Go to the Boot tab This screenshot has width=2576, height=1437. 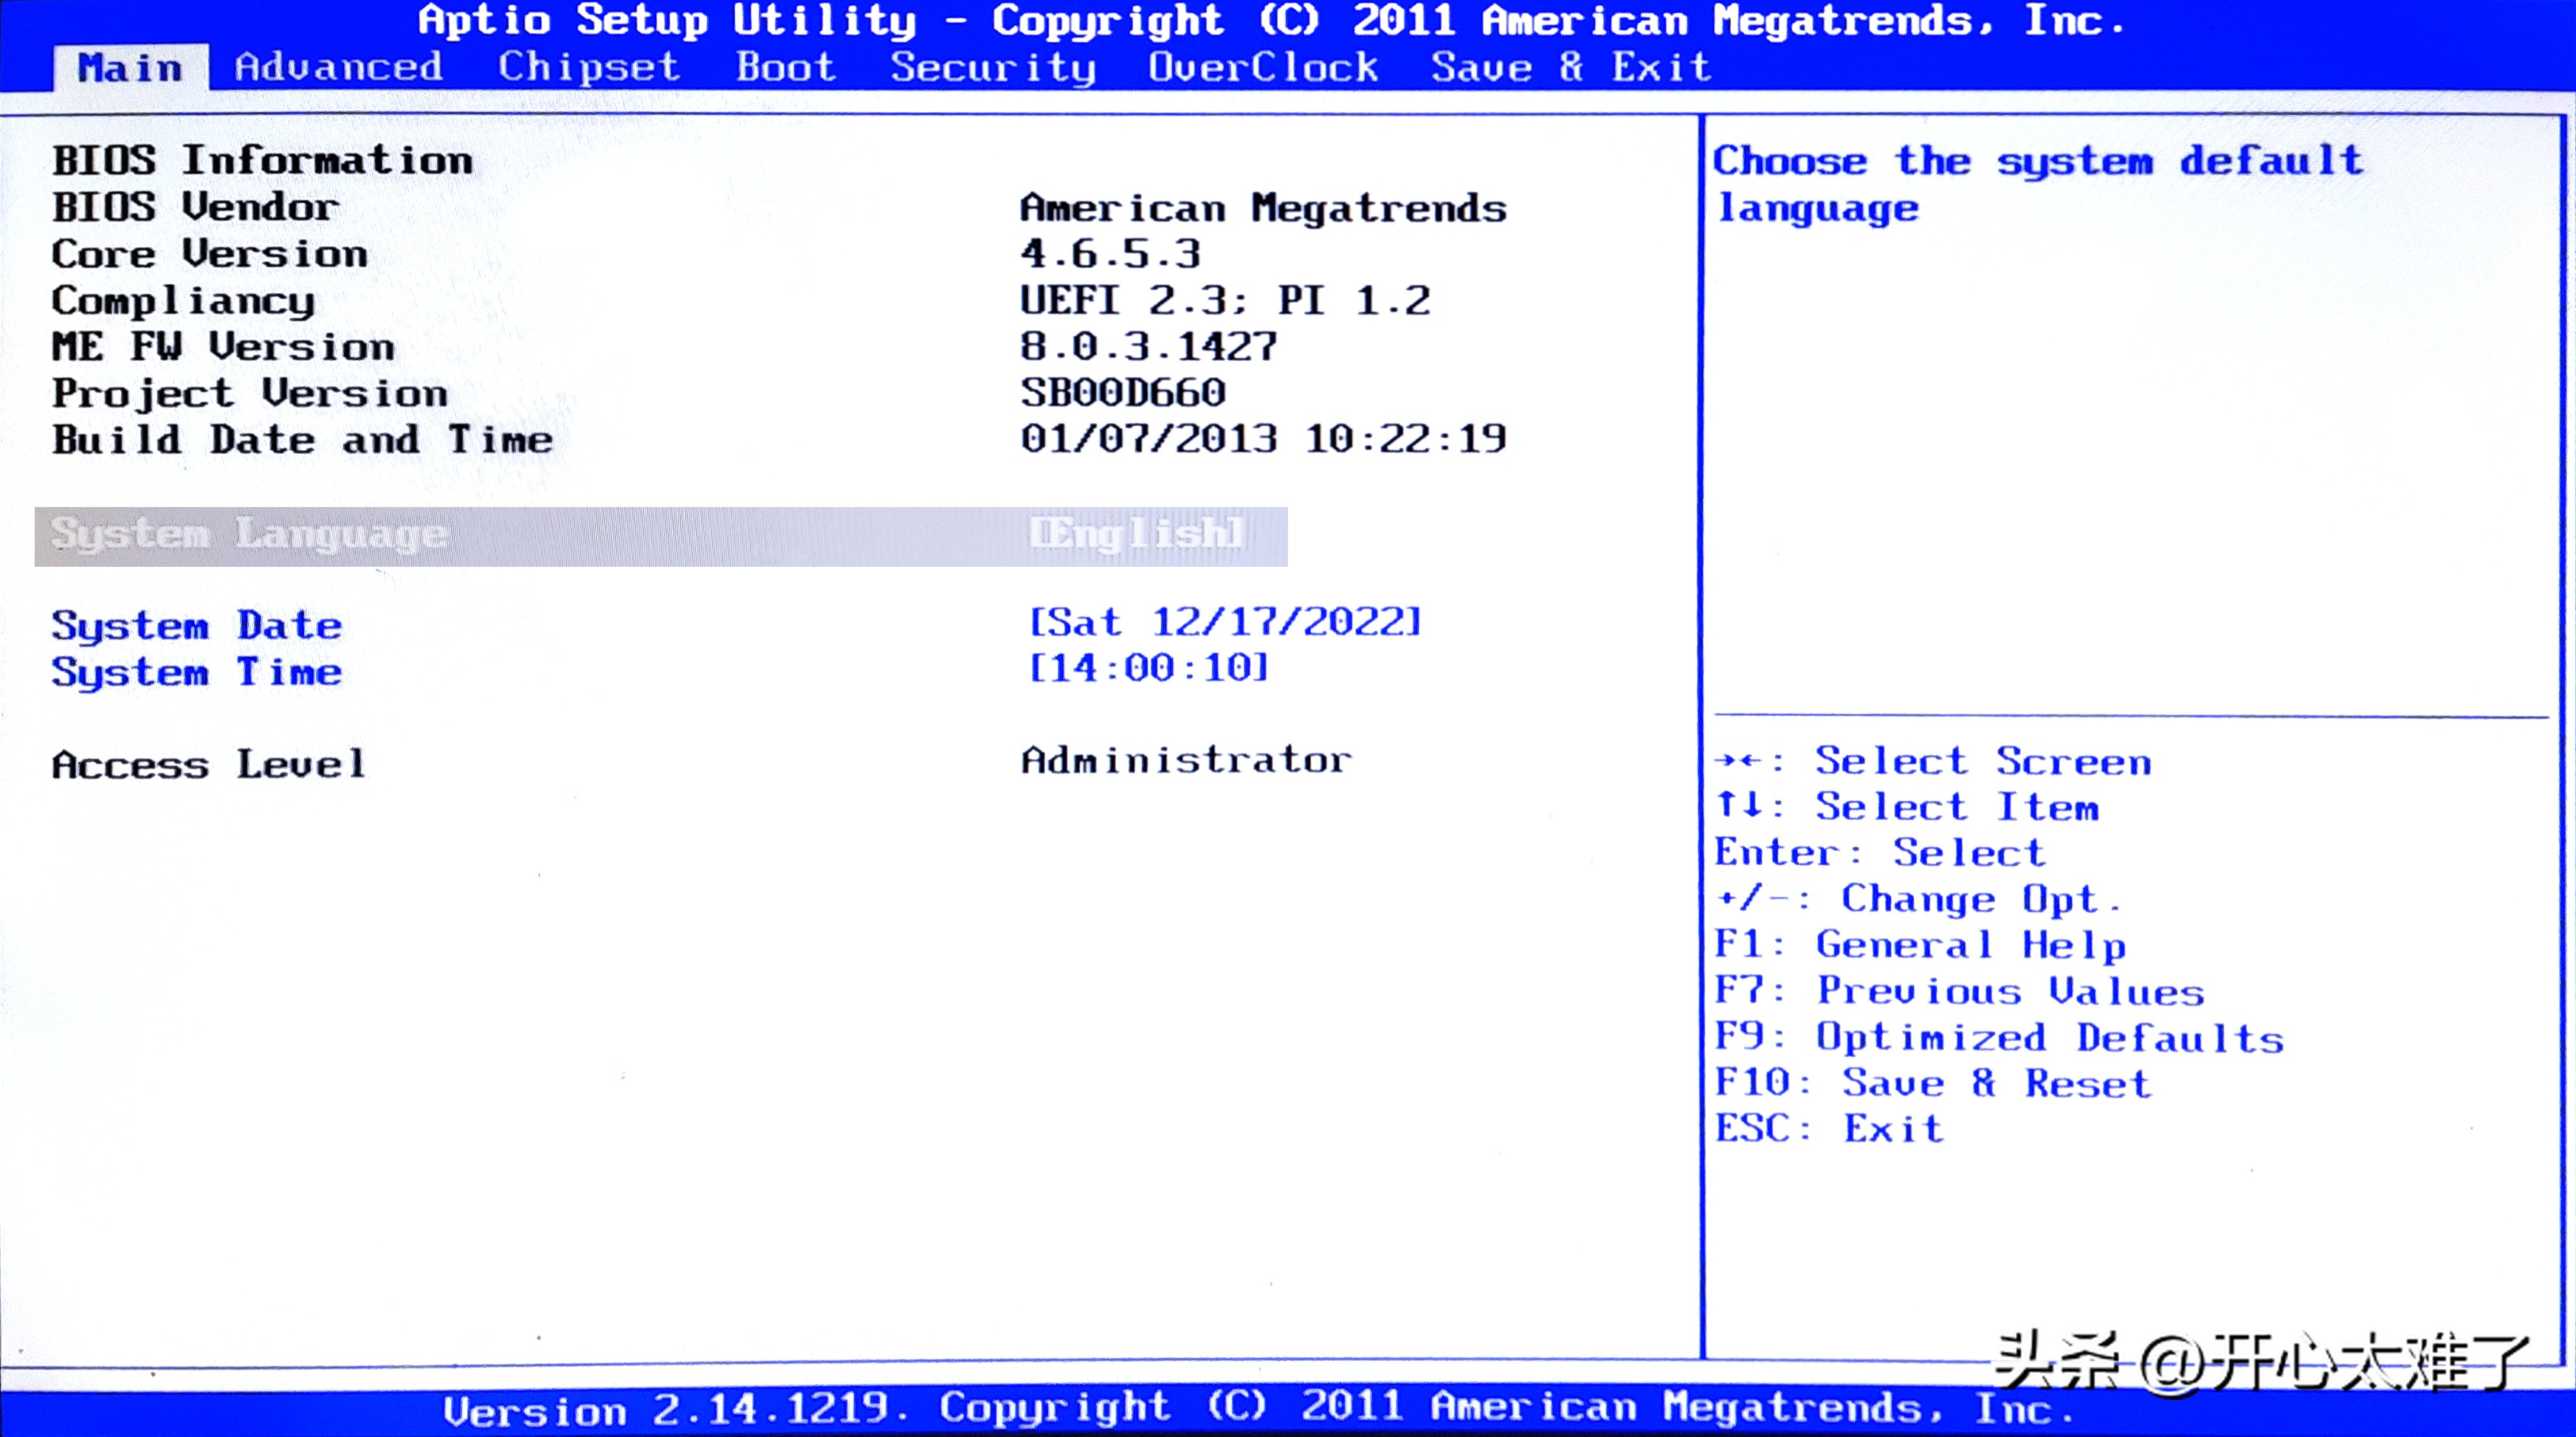coord(786,67)
